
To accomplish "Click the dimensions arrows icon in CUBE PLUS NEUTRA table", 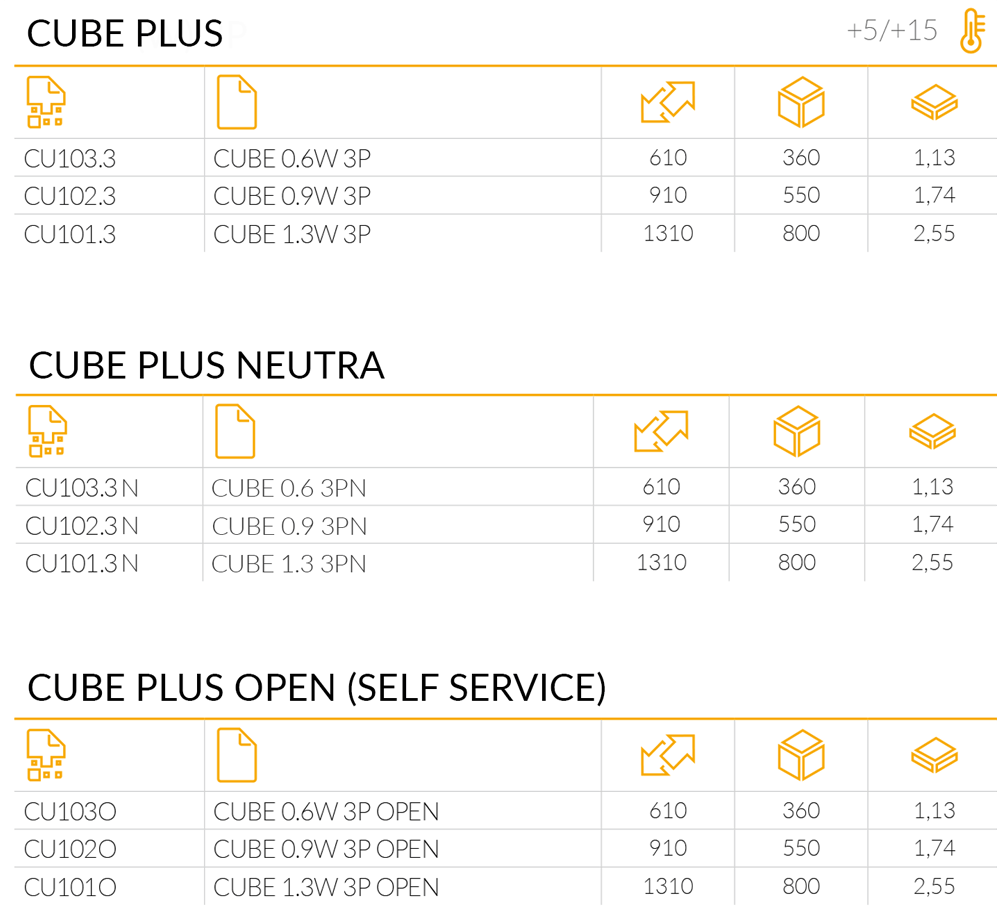I will 661,431.
